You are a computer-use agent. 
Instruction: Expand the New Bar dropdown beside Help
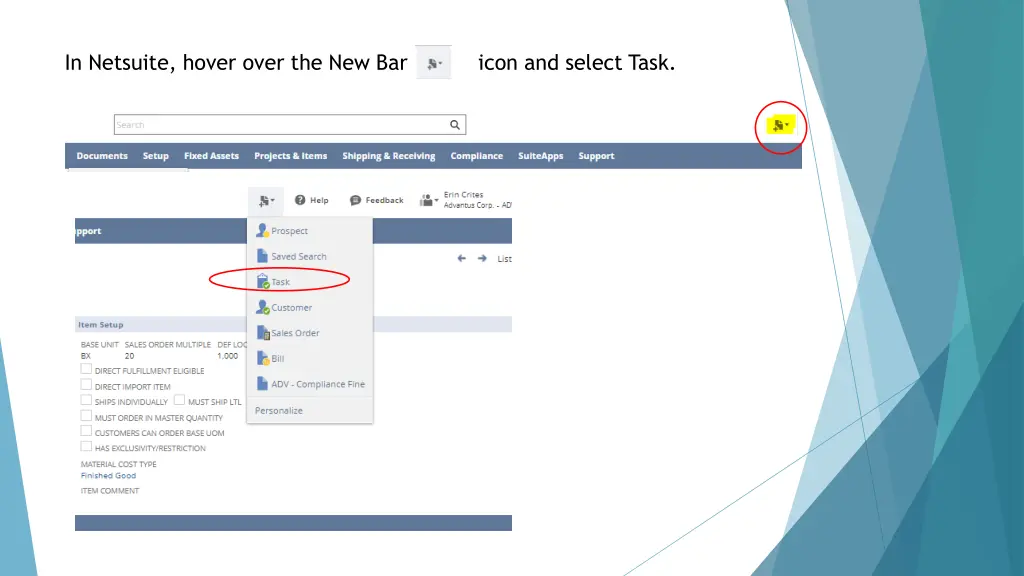click(x=265, y=200)
